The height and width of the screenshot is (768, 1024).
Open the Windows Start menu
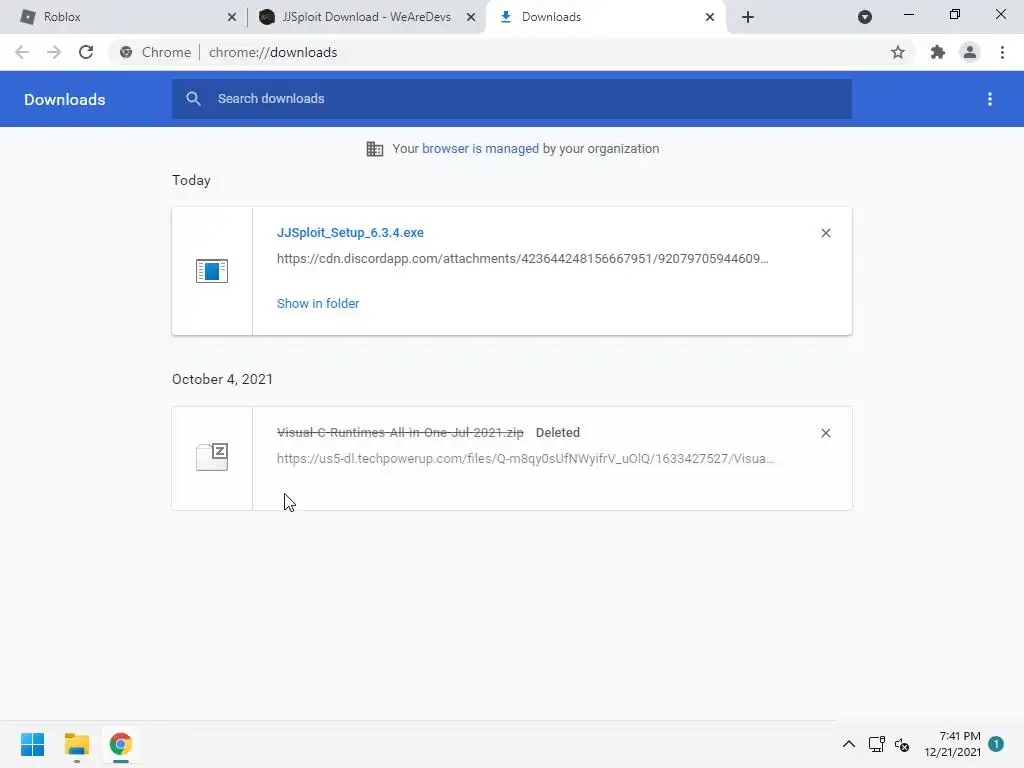point(32,744)
